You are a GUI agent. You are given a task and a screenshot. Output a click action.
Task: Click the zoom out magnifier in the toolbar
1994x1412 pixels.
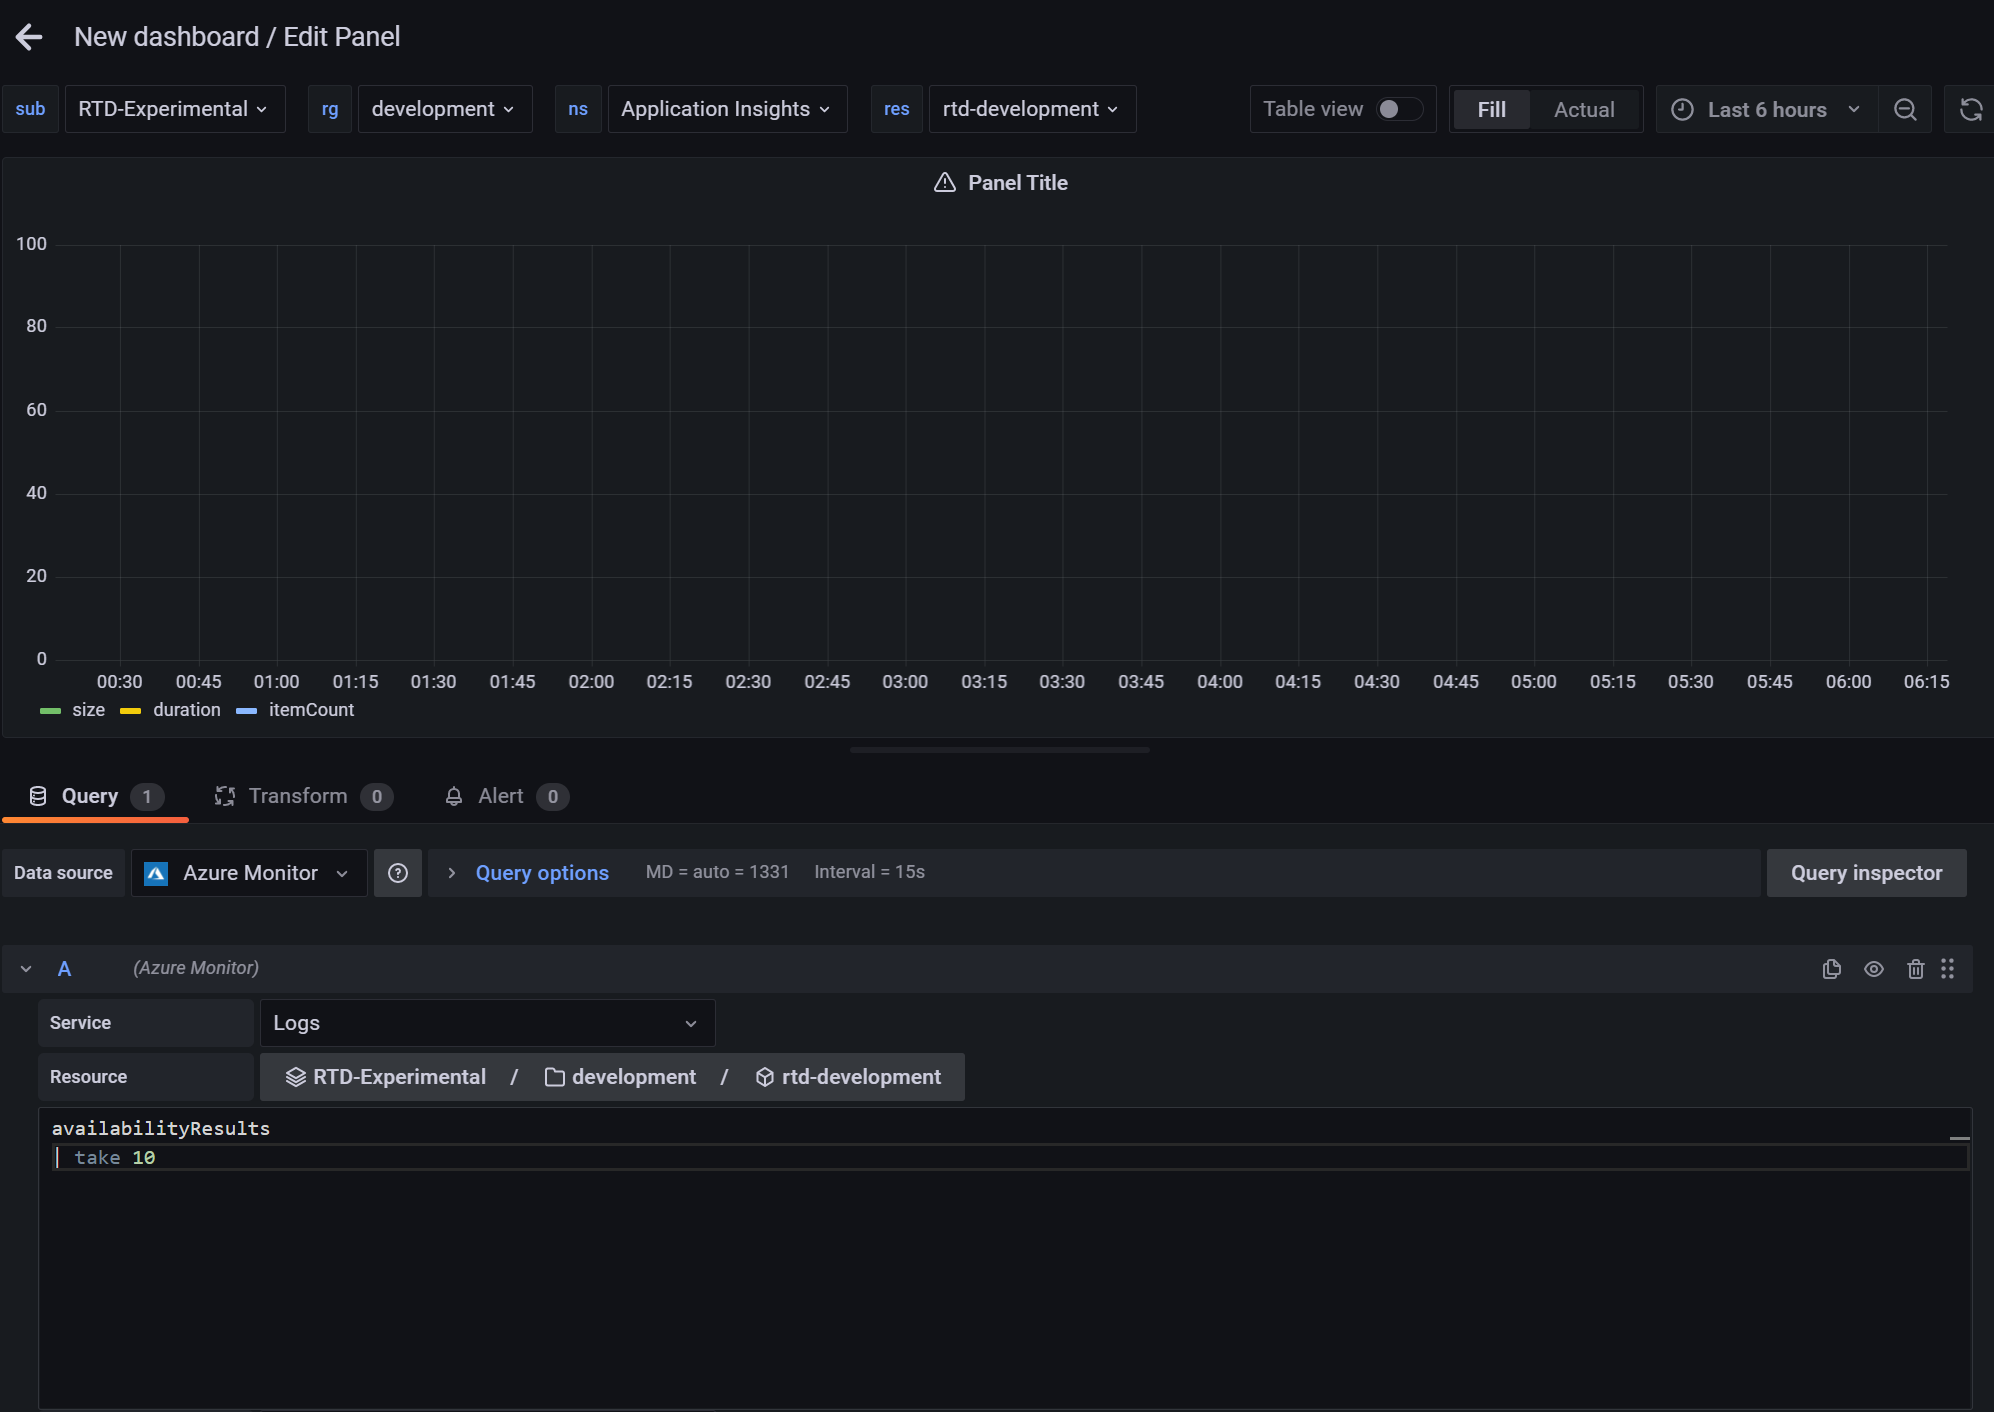click(x=1905, y=109)
